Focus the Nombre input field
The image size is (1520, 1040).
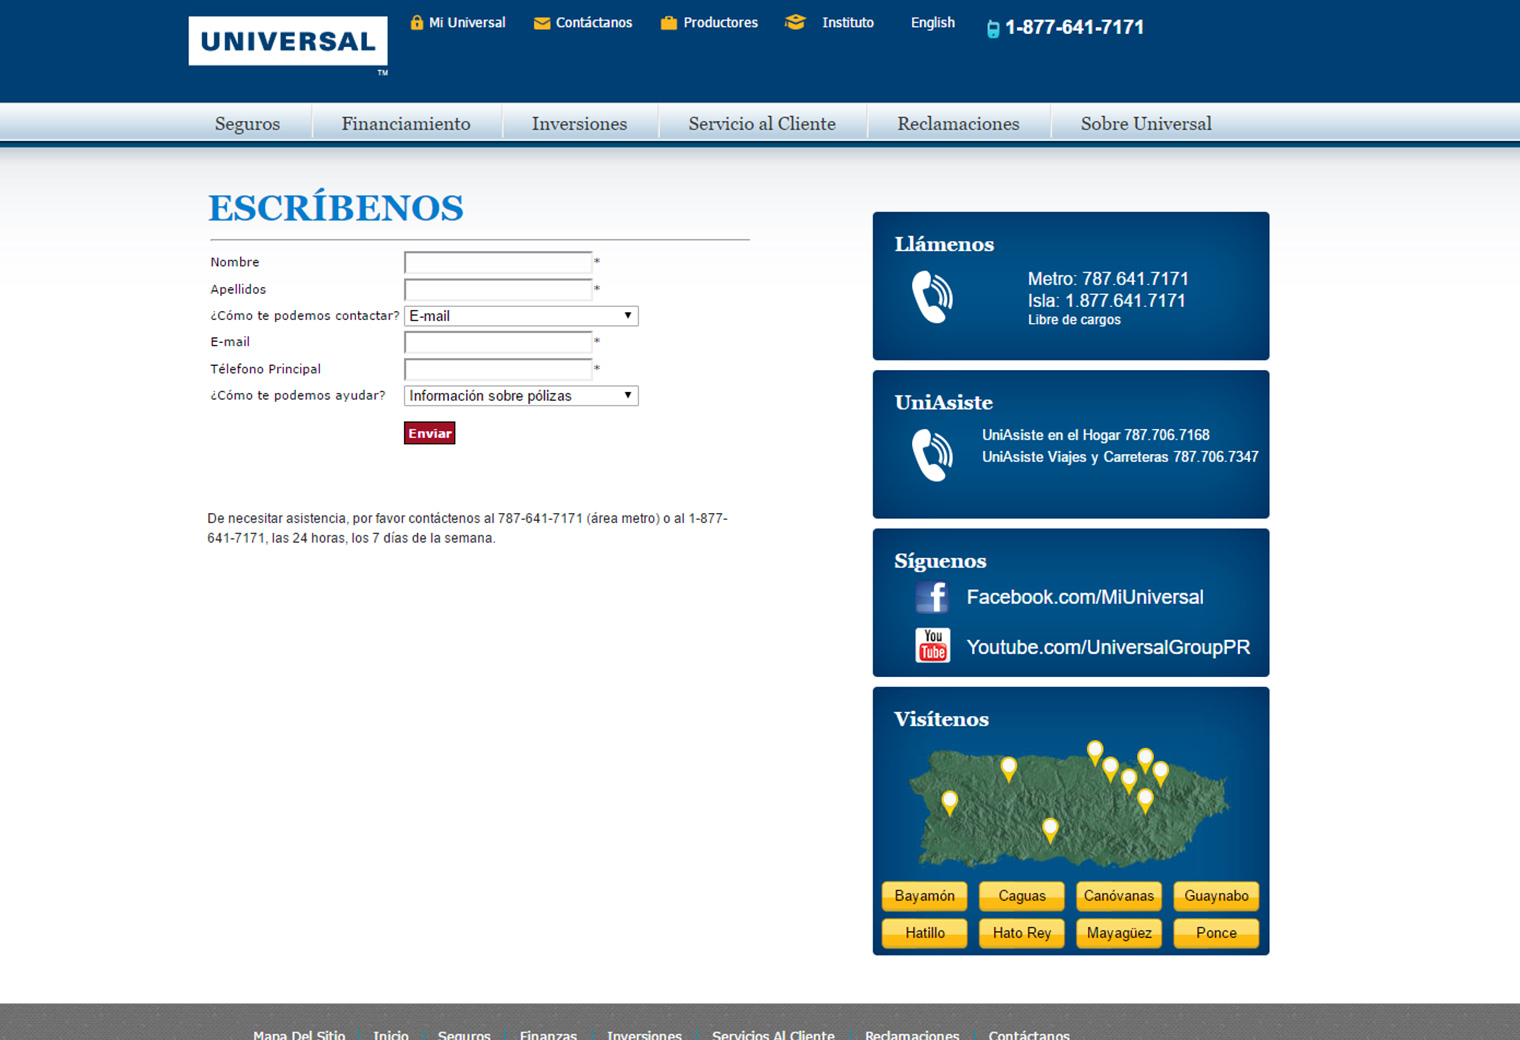click(x=498, y=262)
